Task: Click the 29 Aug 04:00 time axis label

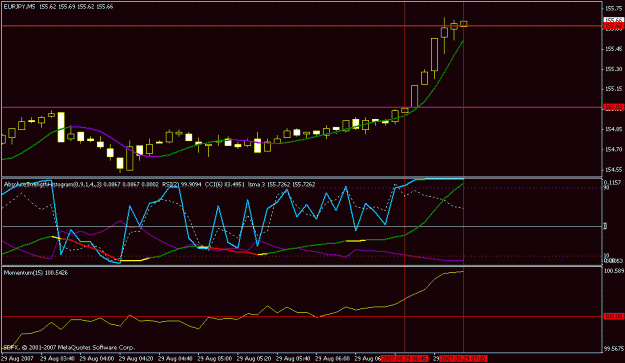Action: point(96,359)
